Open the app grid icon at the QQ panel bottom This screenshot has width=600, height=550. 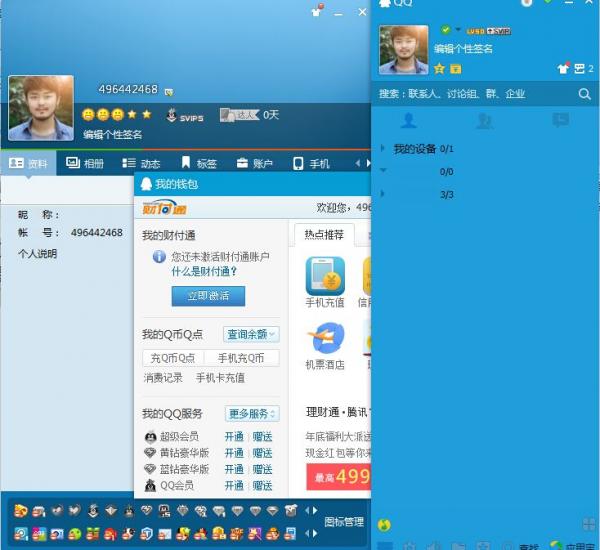[589, 524]
